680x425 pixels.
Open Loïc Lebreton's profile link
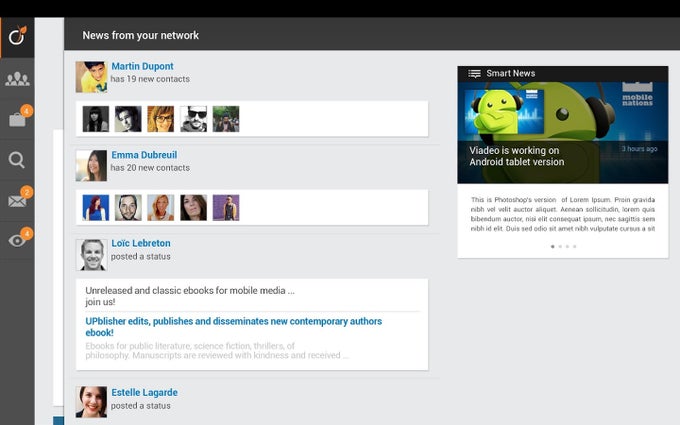141,243
